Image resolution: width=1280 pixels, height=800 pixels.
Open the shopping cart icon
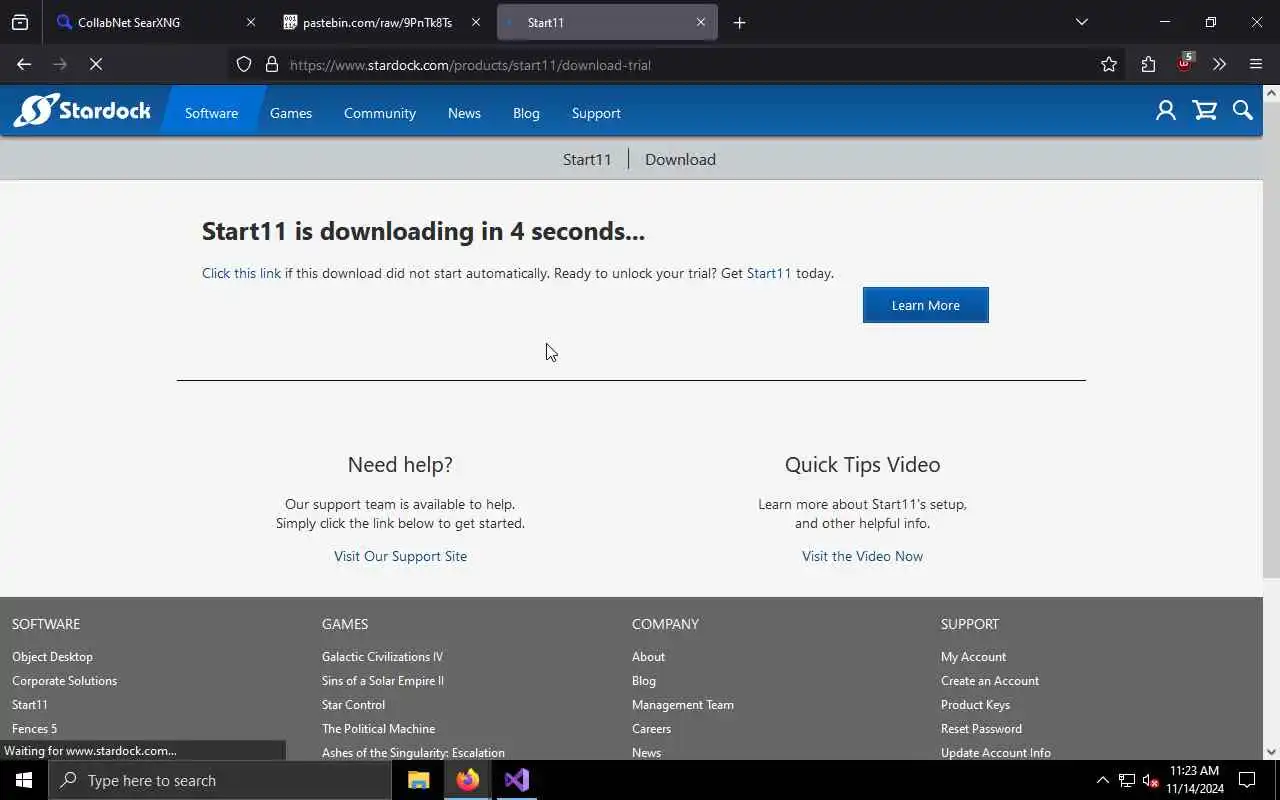pyautogui.click(x=1205, y=111)
